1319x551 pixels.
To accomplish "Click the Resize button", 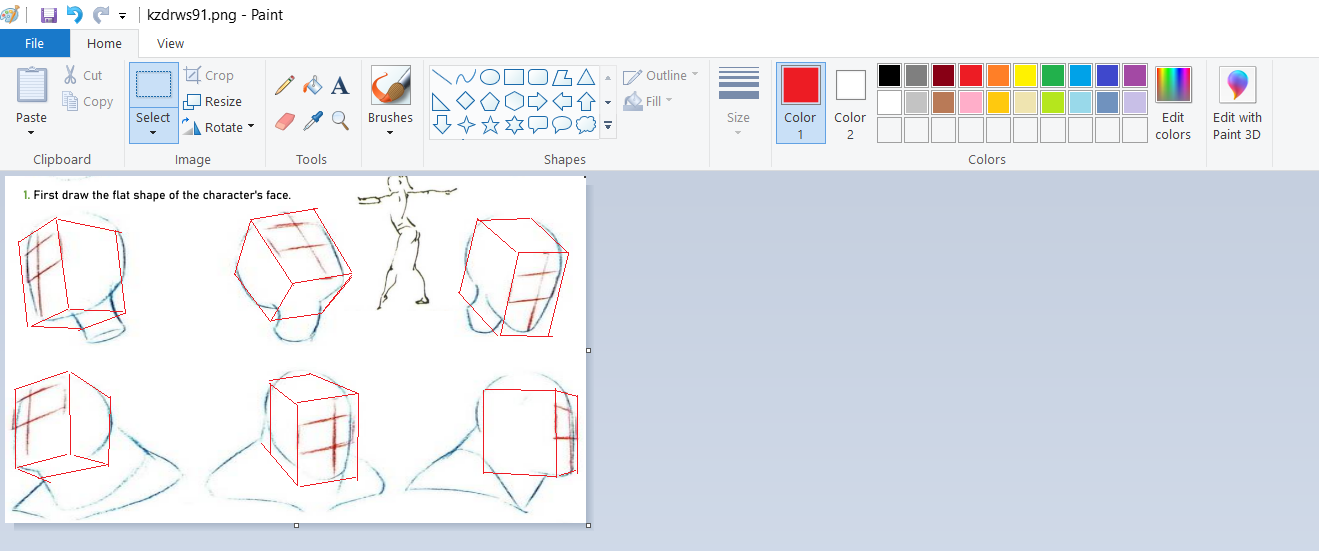I will point(213,101).
